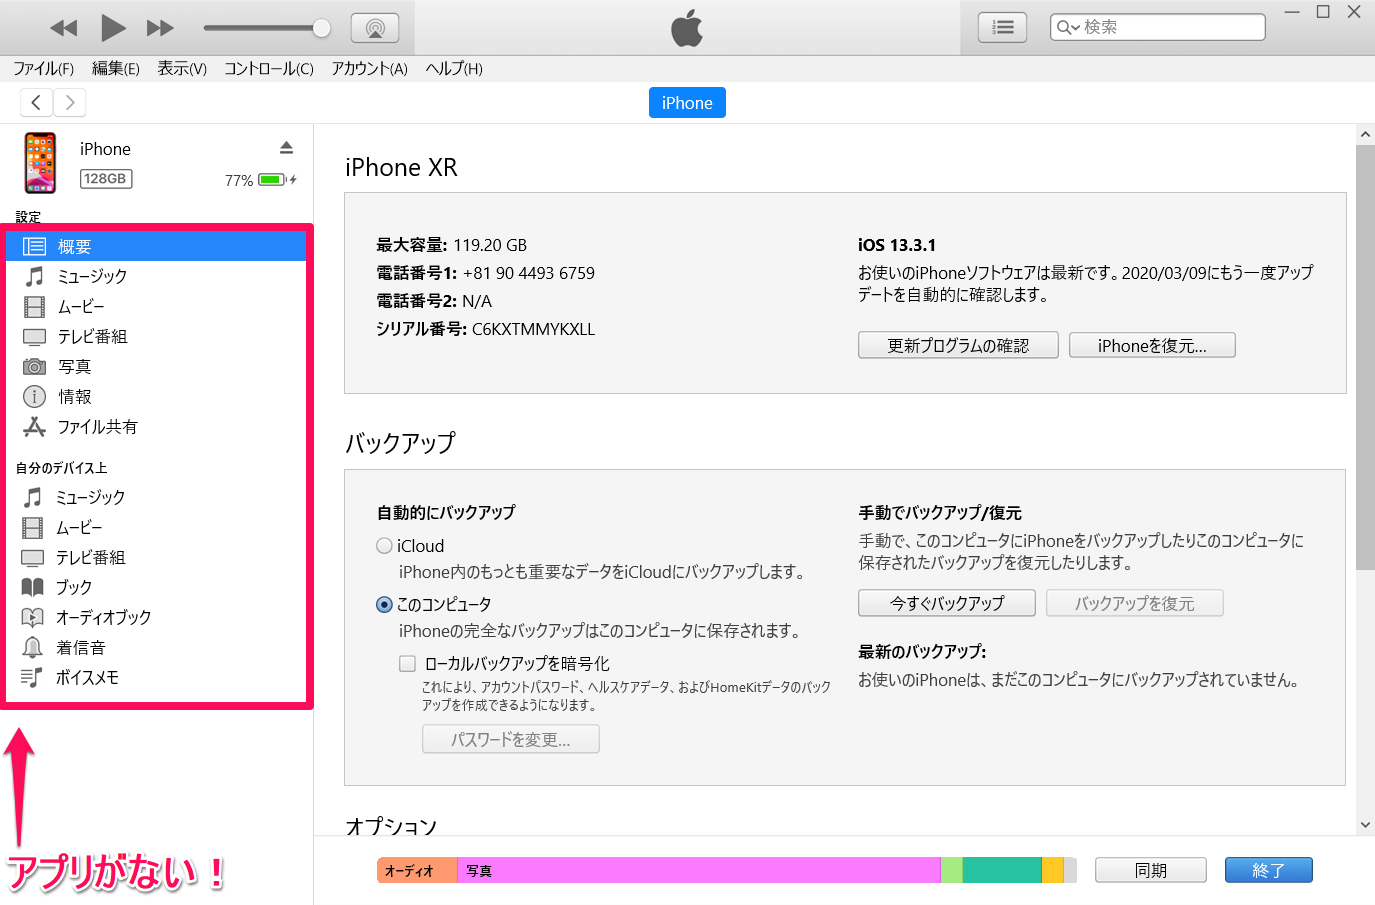The image size is (1375, 905).
Task: Select ミュージック under 設定
Action: tap(155, 276)
